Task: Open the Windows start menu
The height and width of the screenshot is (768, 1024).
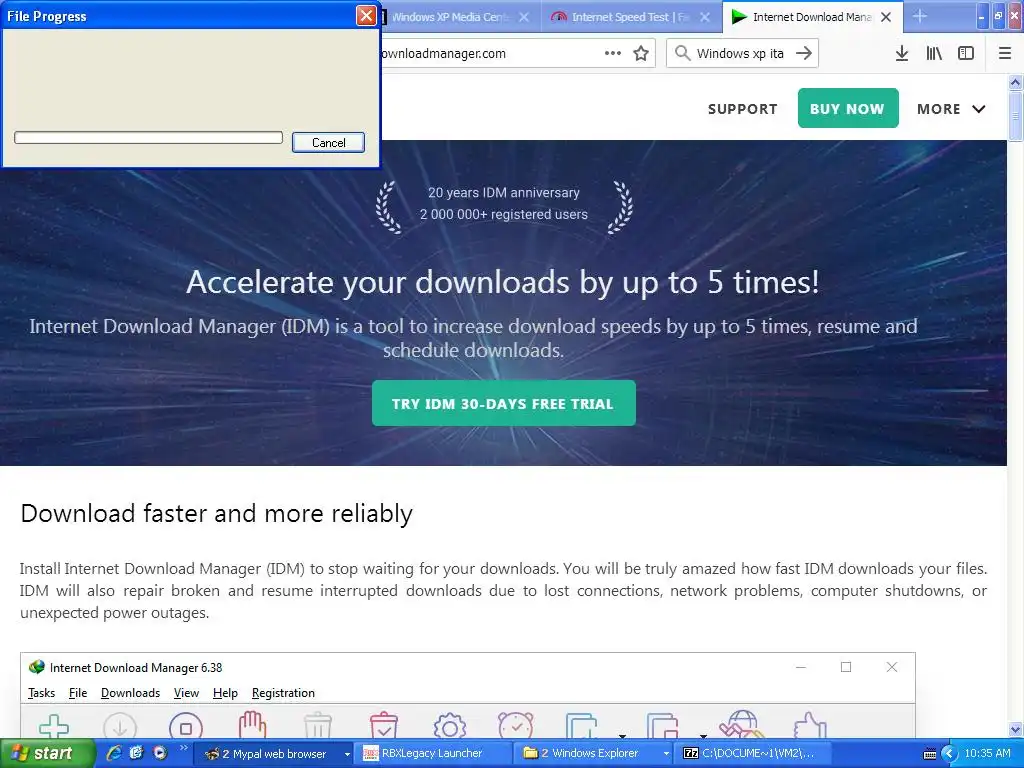Action: (x=46, y=753)
